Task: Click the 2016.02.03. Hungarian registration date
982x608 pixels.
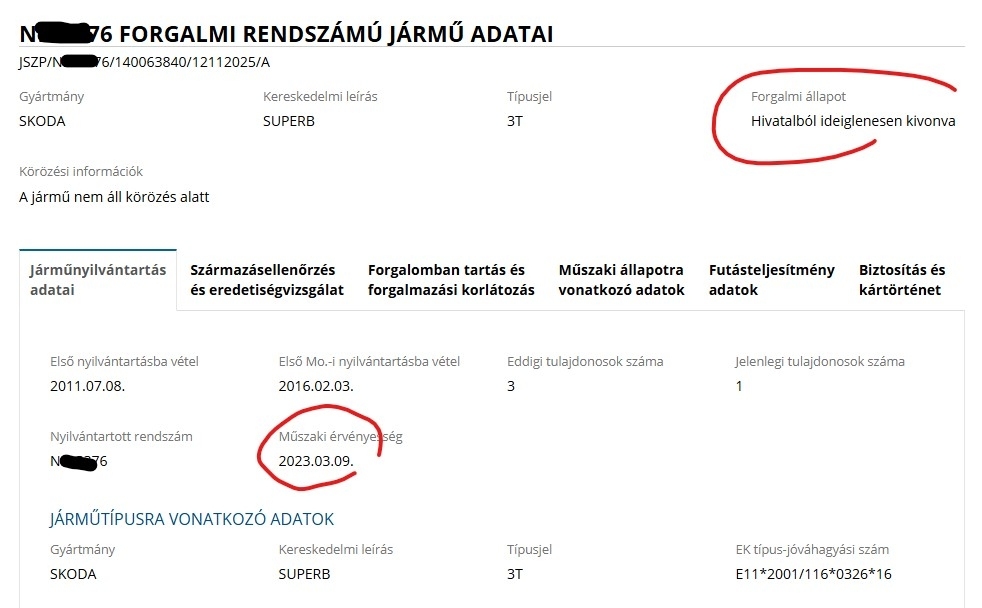Action: point(316,386)
